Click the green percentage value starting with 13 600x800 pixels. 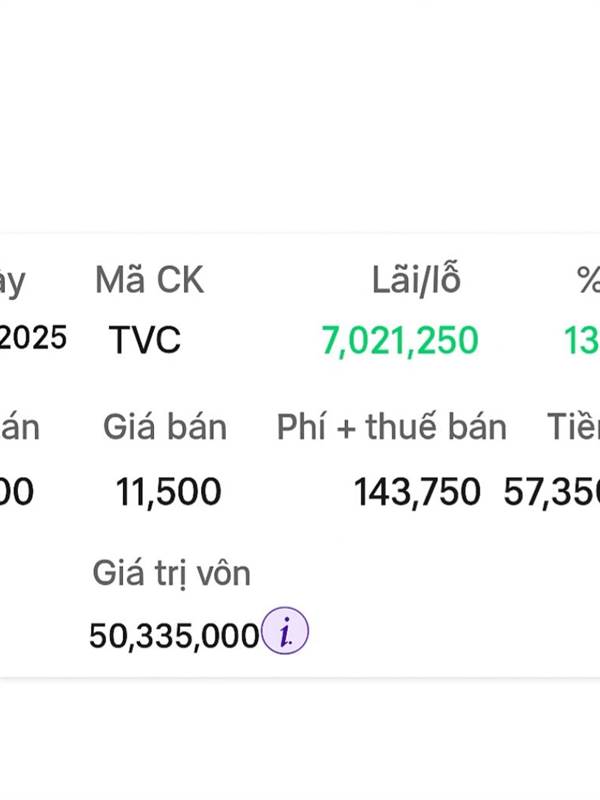[x=581, y=341]
